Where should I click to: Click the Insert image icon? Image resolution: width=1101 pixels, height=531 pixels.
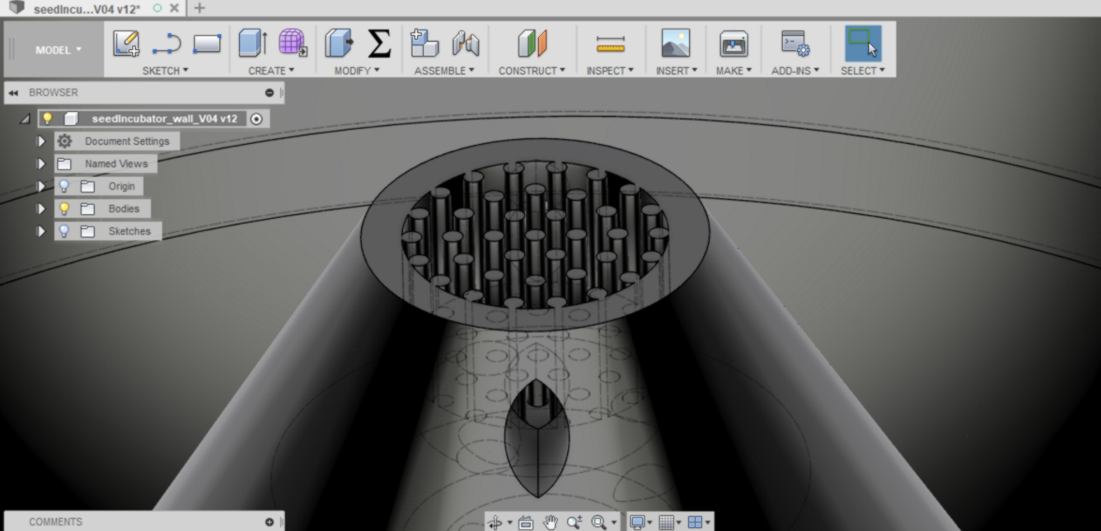click(675, 44)
